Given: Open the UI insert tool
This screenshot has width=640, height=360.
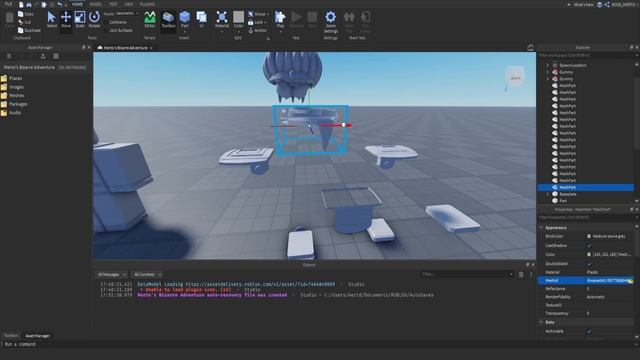Looking at the screenshot, I should [x=202, y=20].
